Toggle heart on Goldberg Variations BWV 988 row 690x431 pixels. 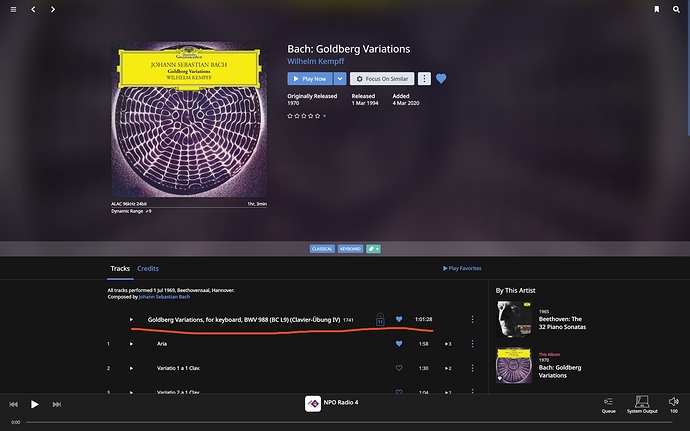point(399,319)
